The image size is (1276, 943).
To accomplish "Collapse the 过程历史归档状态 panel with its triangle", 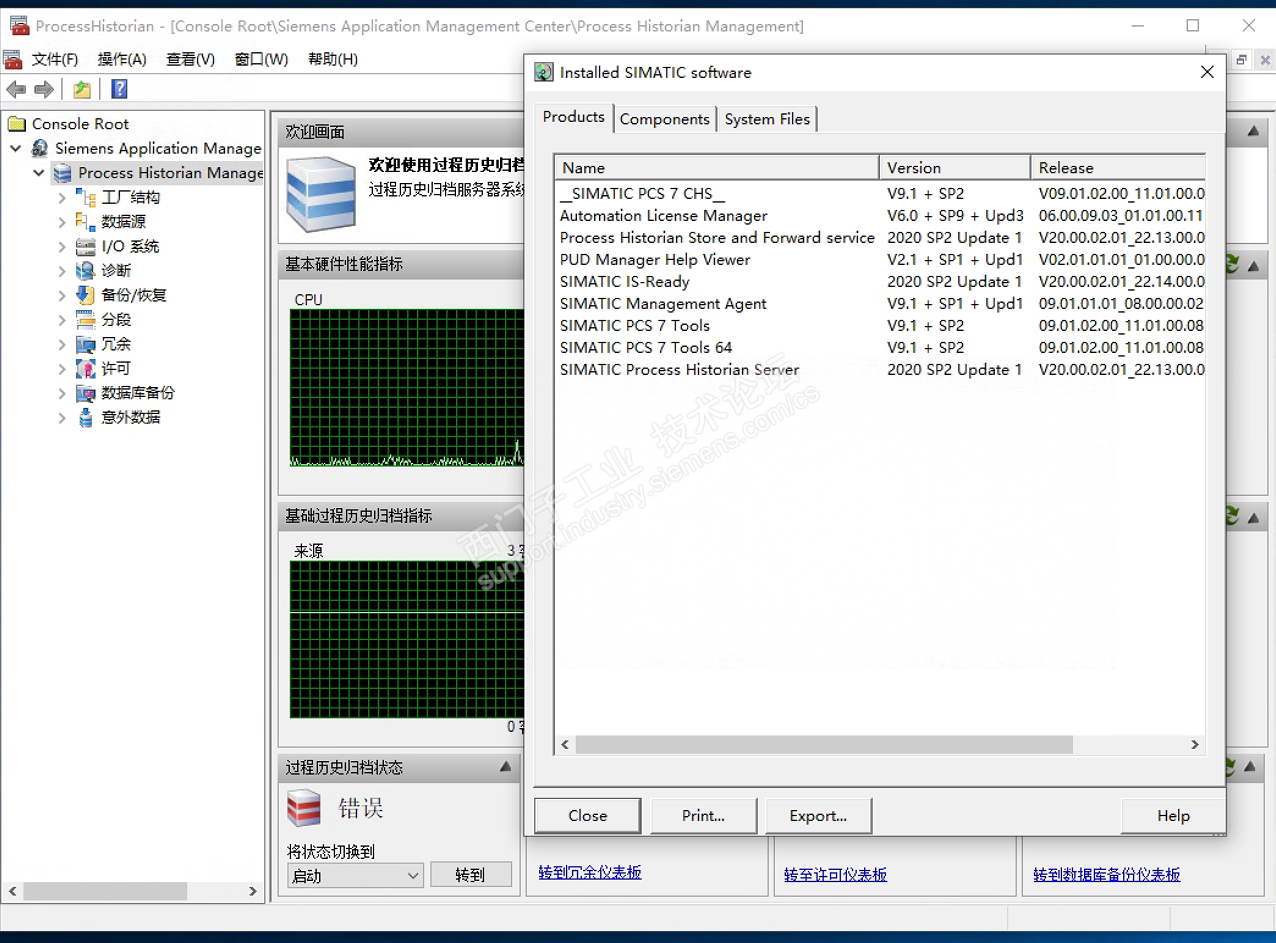I will (505, 767).
